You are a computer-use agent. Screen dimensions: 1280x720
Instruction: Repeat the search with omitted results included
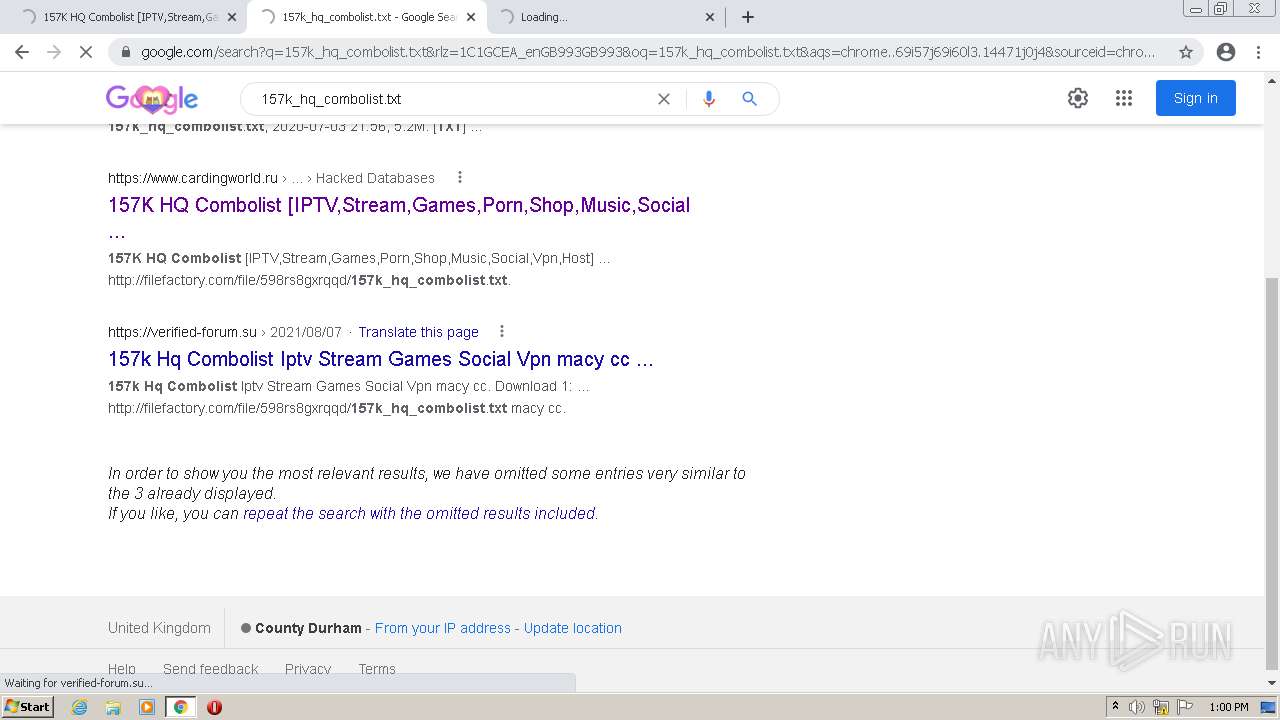pyautogui.click(x=419, y=513)
